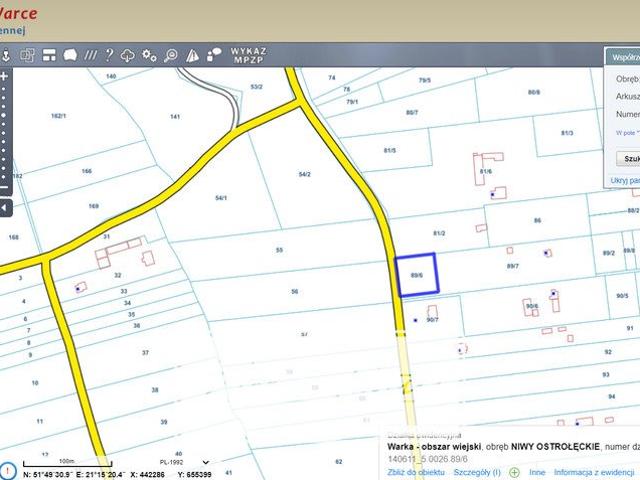Click the 'Zbliż do obiektu' link
Image resolution: width=640 pixels, height=480 pixels.
[416, 471]
